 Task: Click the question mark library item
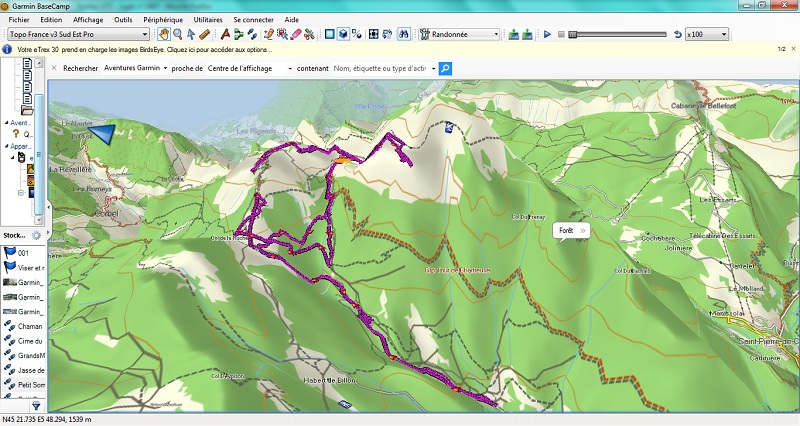(16, 134)
